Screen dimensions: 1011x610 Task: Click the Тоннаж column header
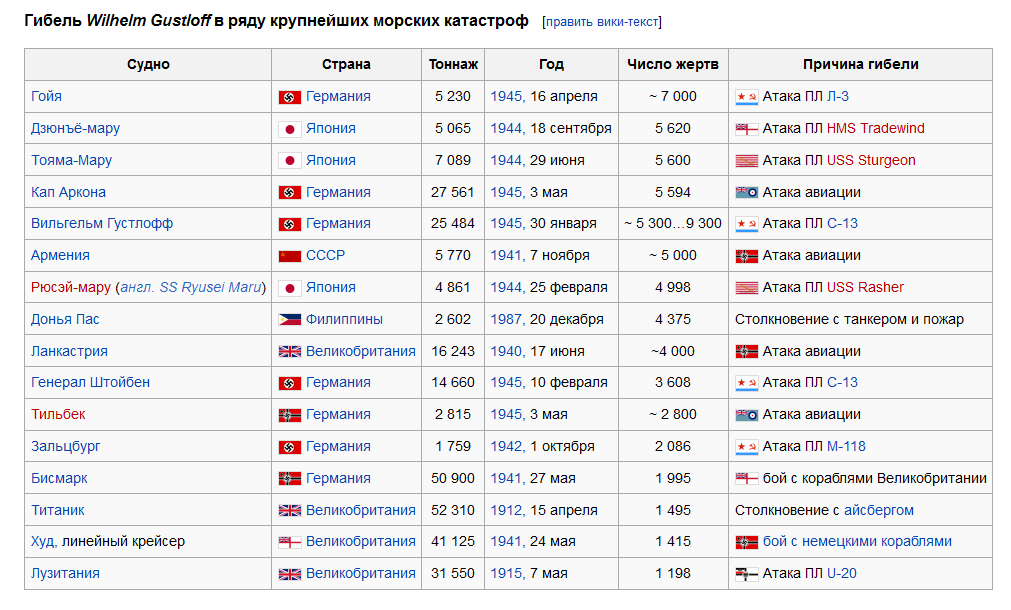453,64
